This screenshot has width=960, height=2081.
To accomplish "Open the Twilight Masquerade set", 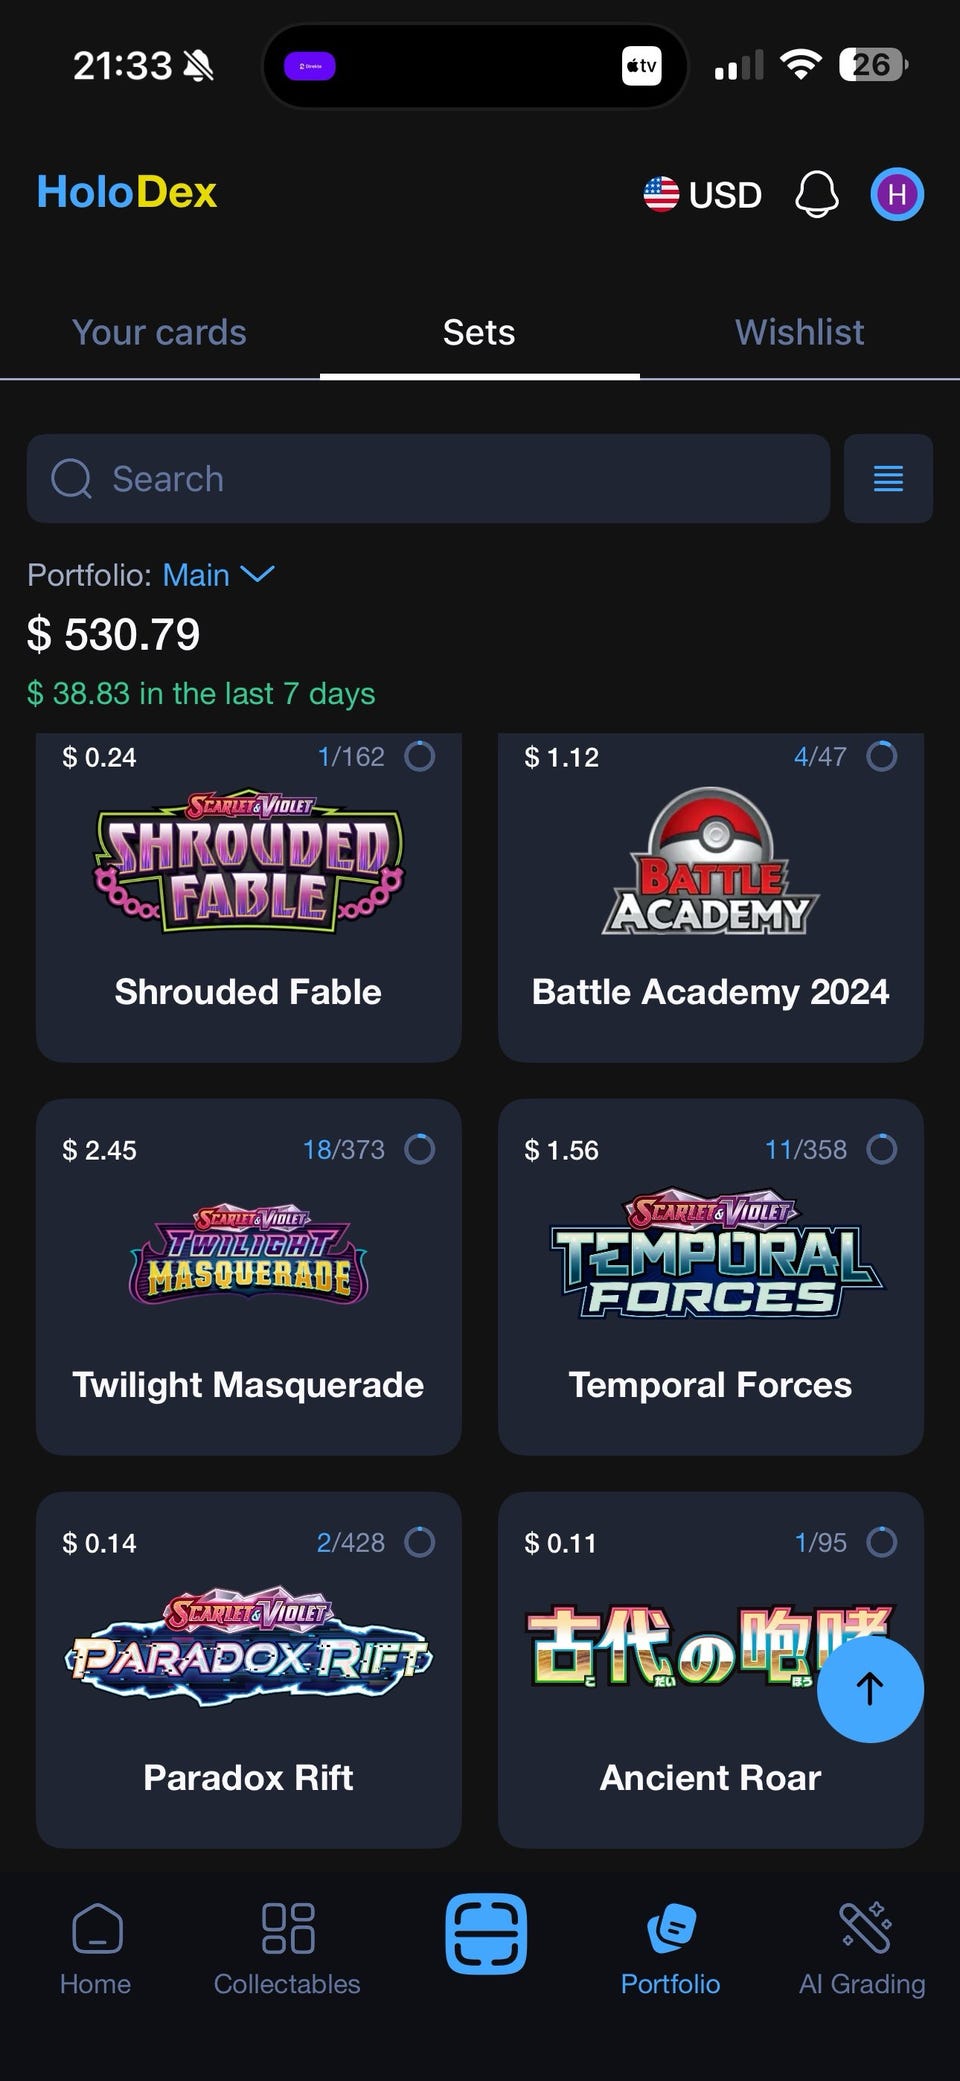I will 248,1277.
